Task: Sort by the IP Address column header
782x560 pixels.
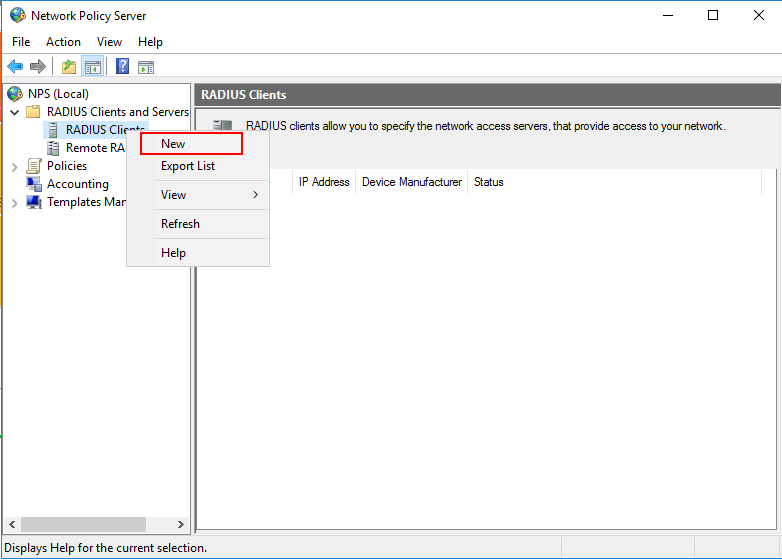Action: 324,182
